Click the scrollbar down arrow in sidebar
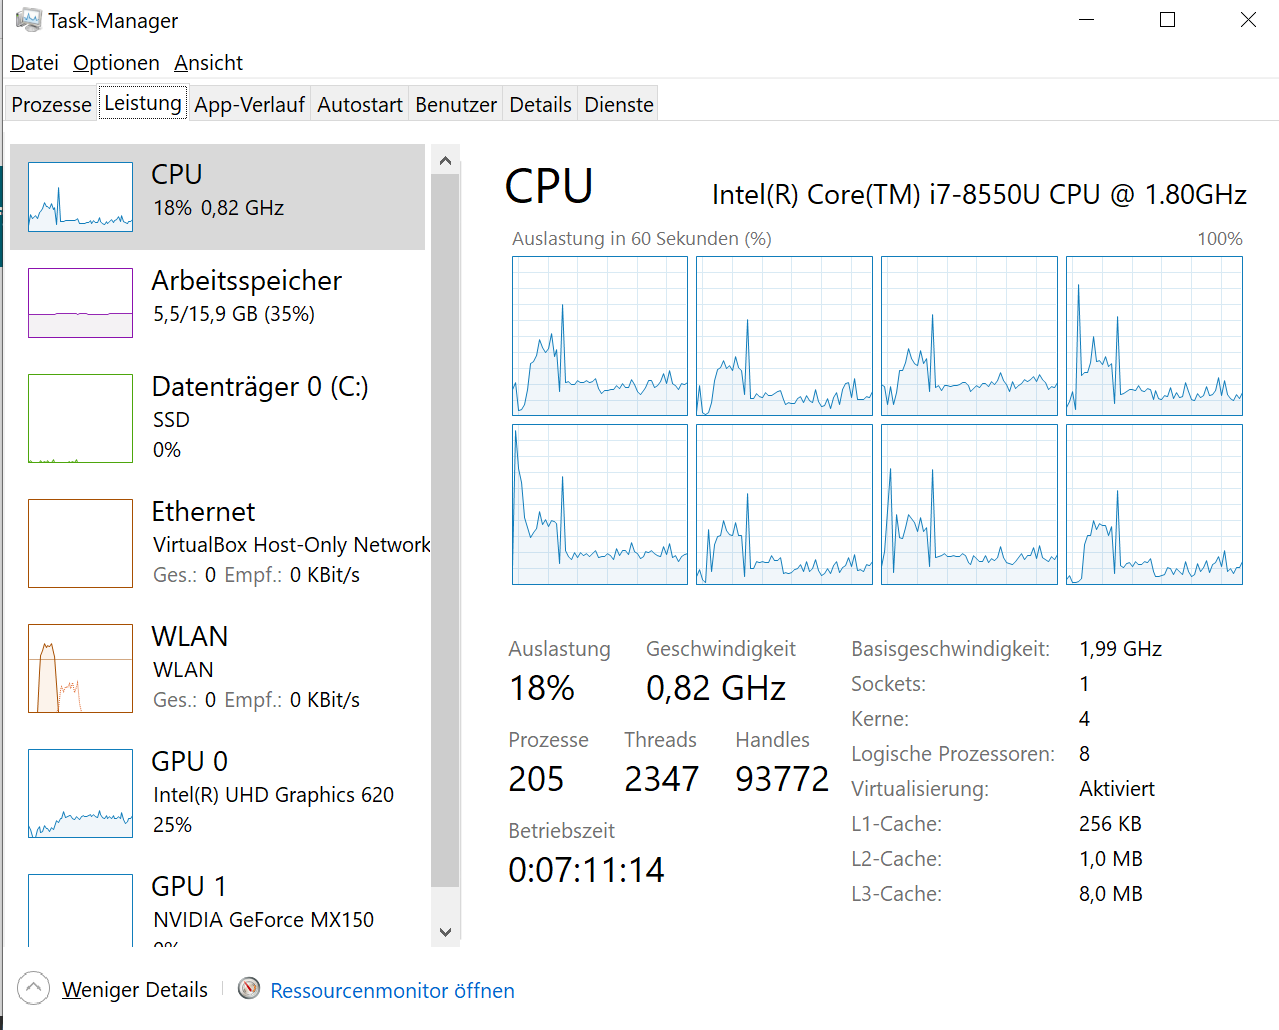This screenshot has width=1279, height=1030. [444, 931]
